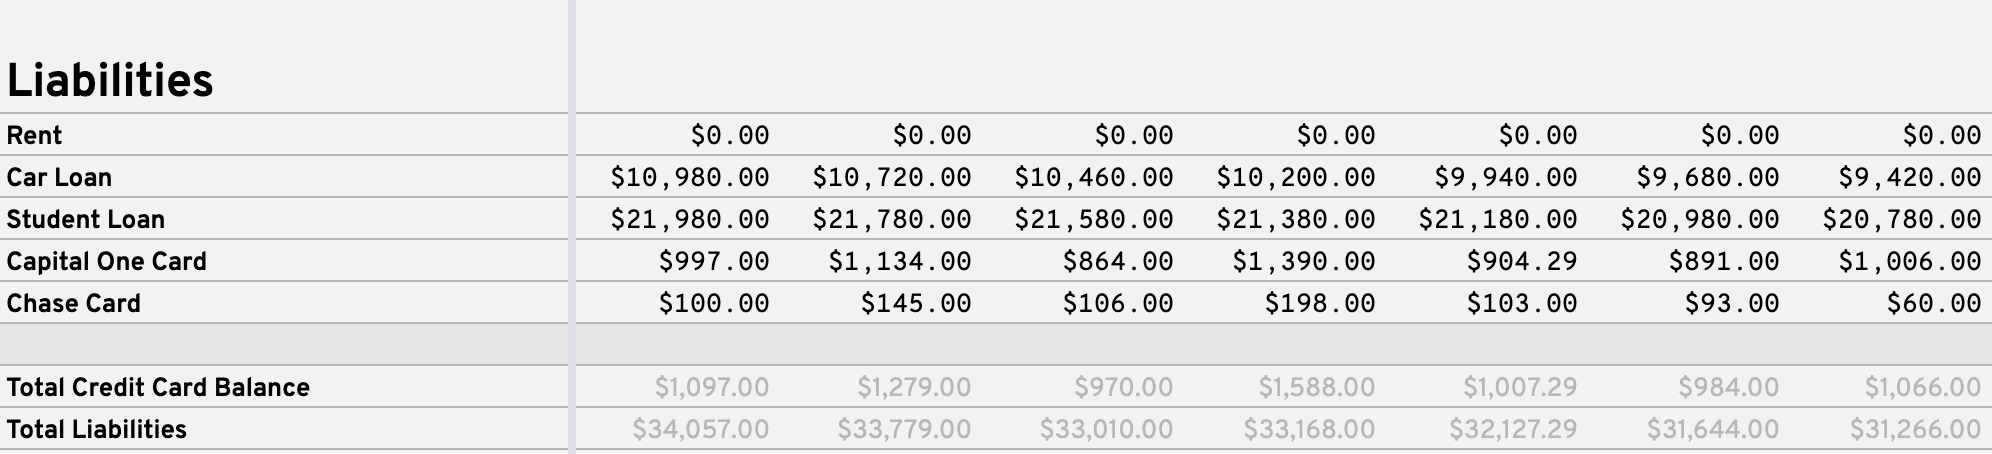Select the Total Liabilities row label
1992x454 pixels.
(x=96, y=429)
